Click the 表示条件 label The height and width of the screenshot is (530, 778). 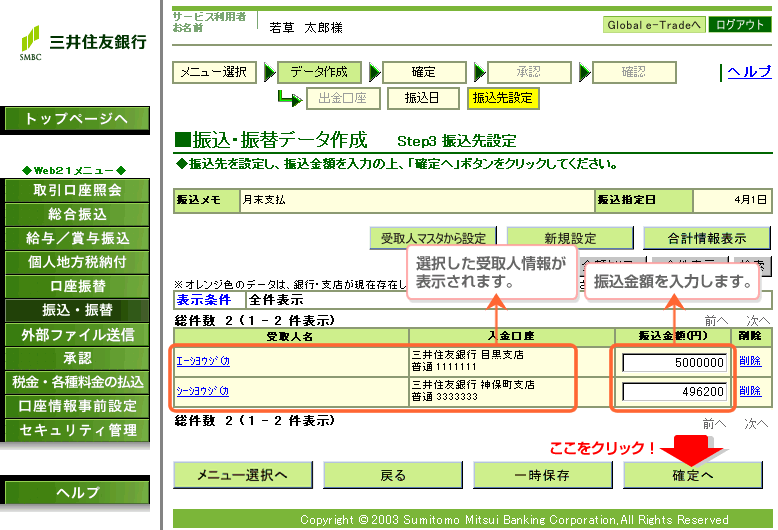(204, 300)
